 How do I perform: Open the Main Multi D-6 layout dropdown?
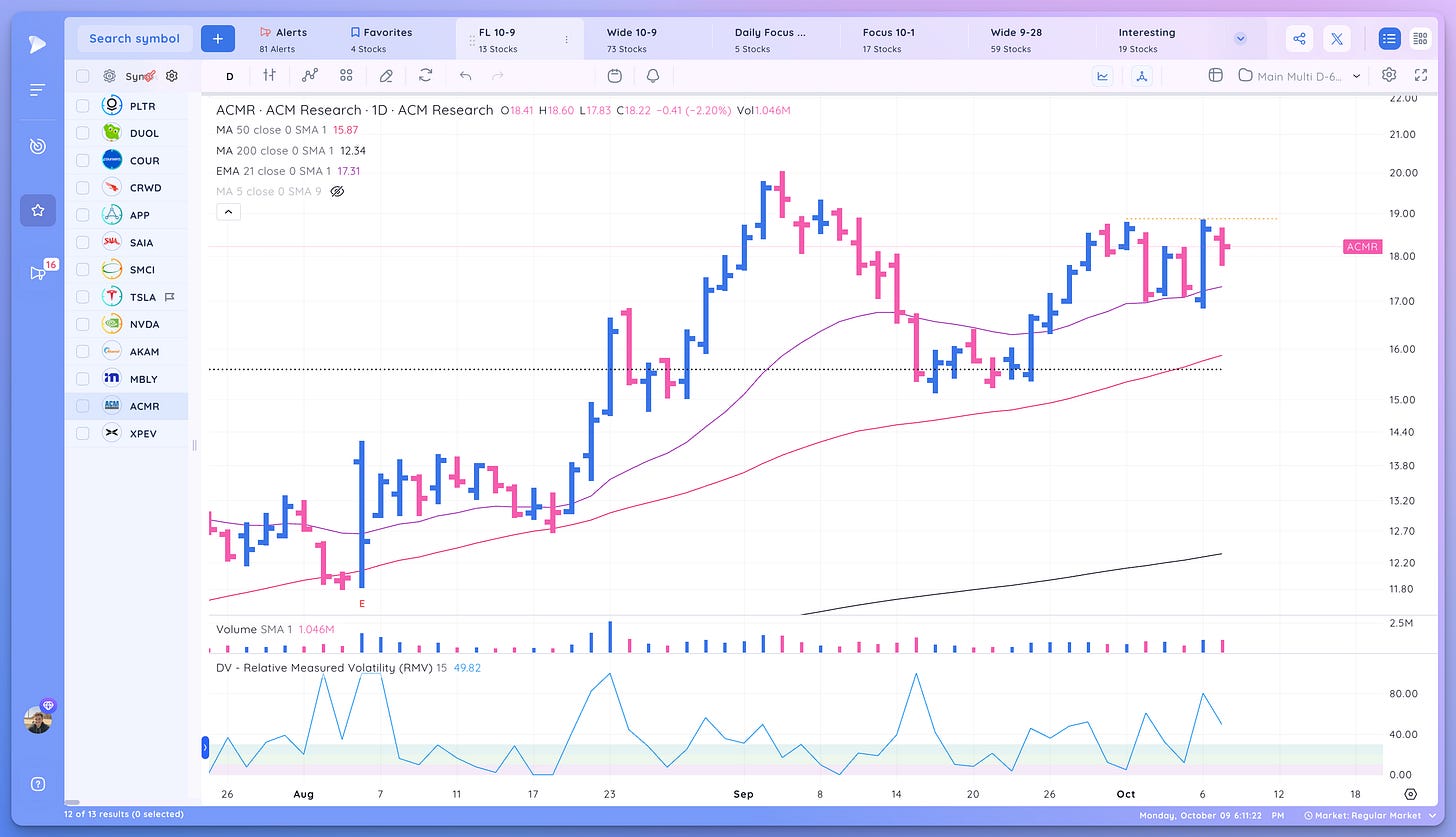click(x=1299, y=75)
